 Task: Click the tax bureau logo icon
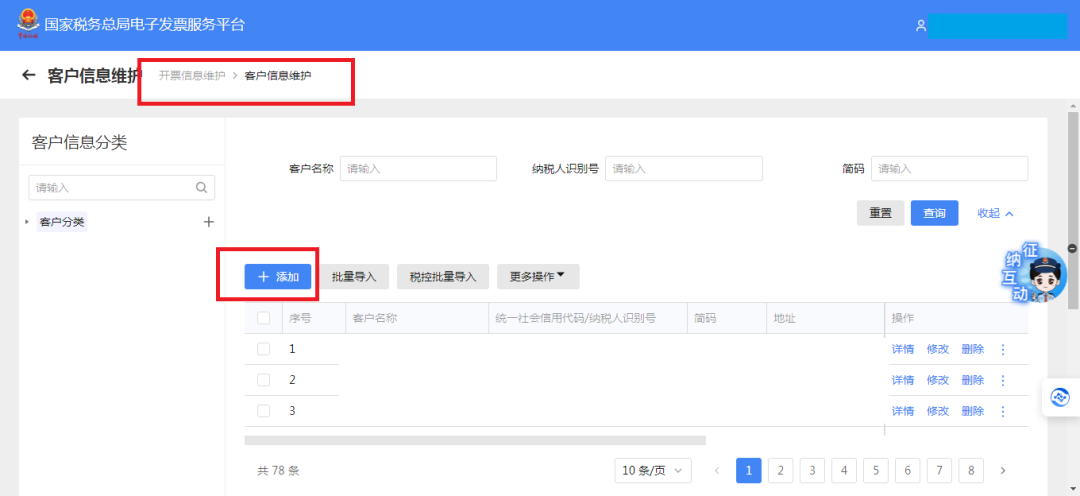[x=28, y=25]
